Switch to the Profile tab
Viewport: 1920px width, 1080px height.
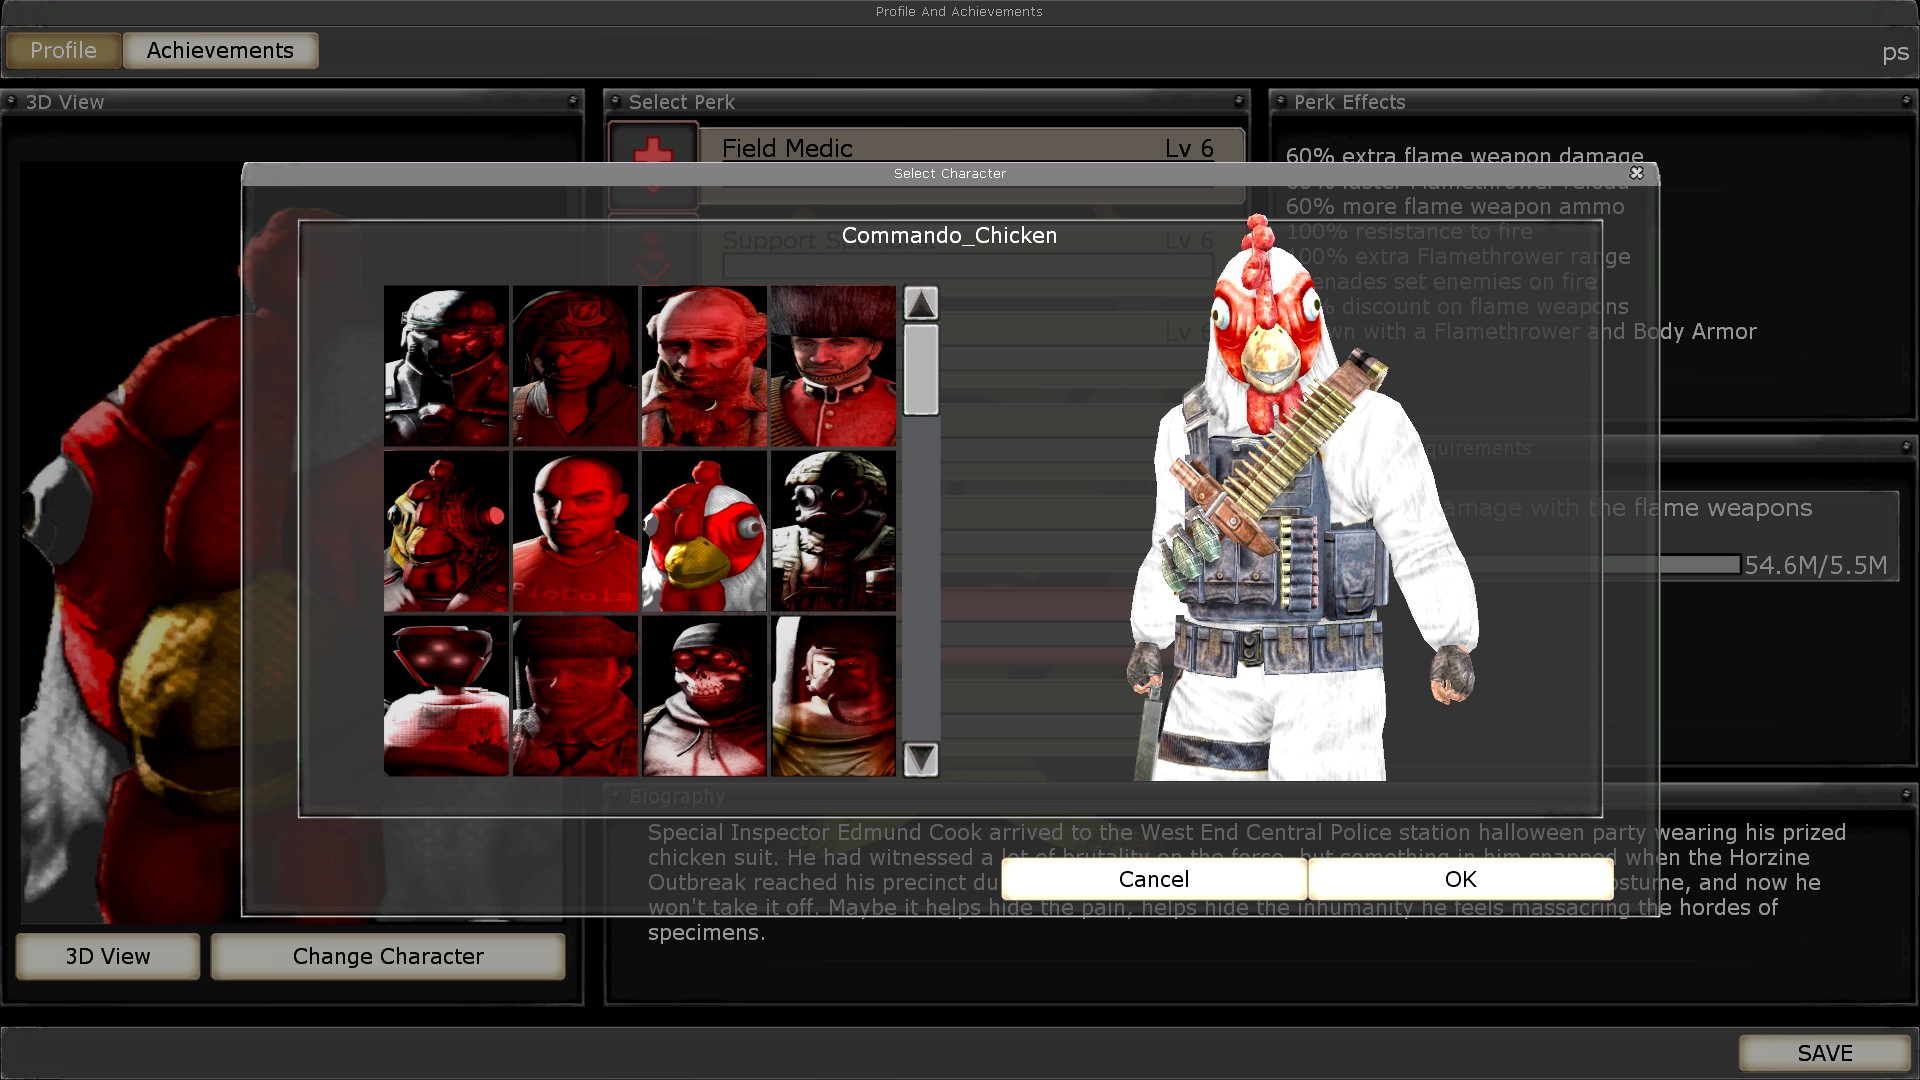pyautogui.click(x=63, y=50)
